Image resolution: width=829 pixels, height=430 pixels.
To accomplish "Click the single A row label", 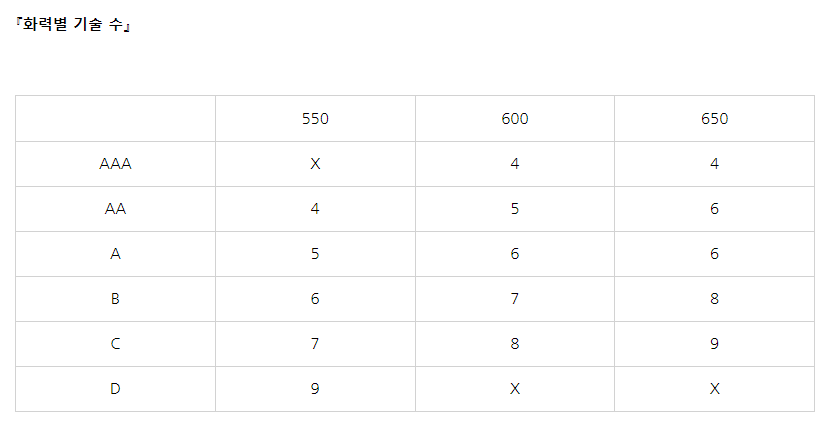I will point(116,254).
